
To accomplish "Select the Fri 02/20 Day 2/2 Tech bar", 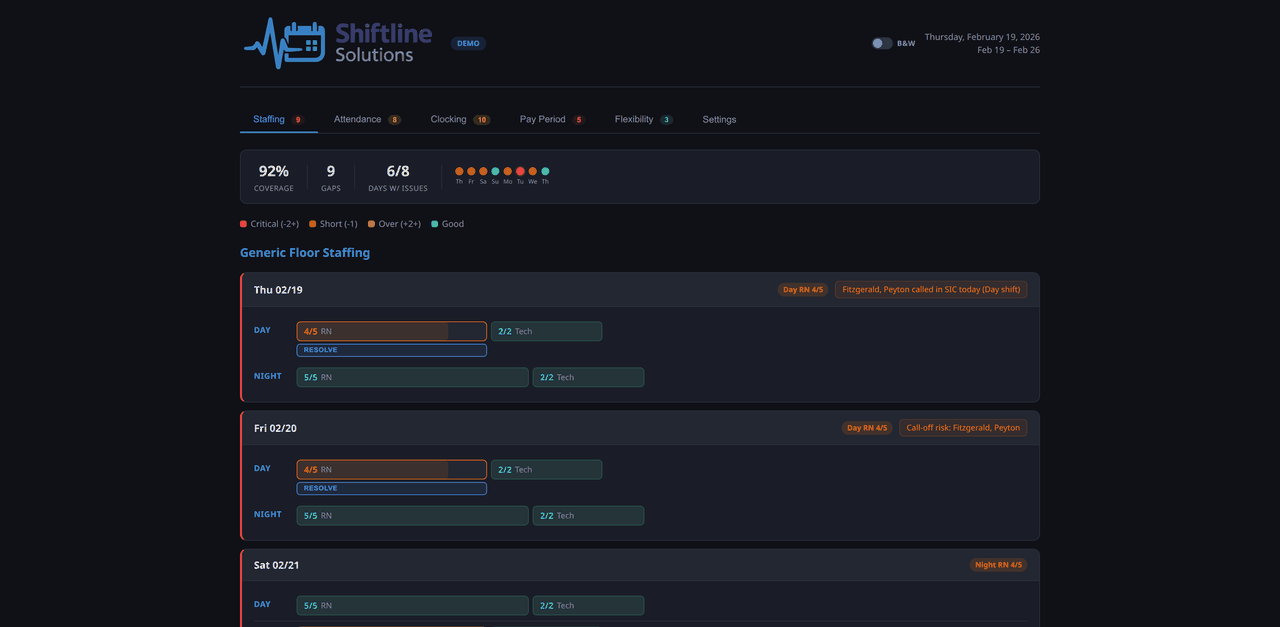I will (x=546, y=469).
